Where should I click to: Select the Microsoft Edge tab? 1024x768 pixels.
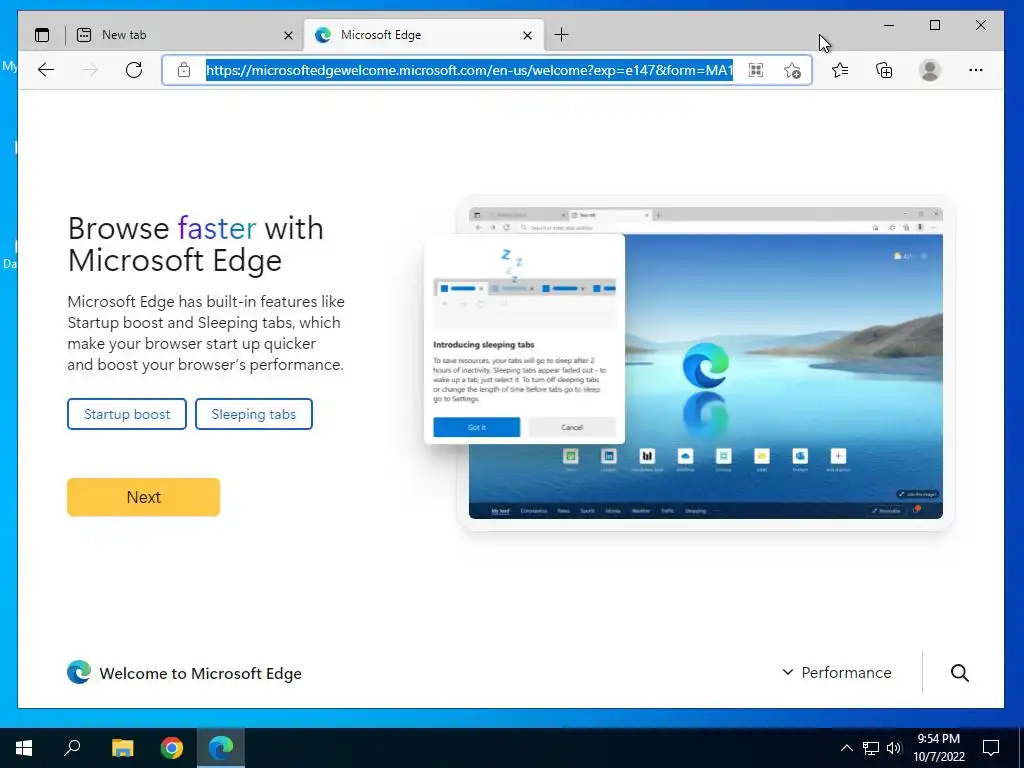(424, 35)
